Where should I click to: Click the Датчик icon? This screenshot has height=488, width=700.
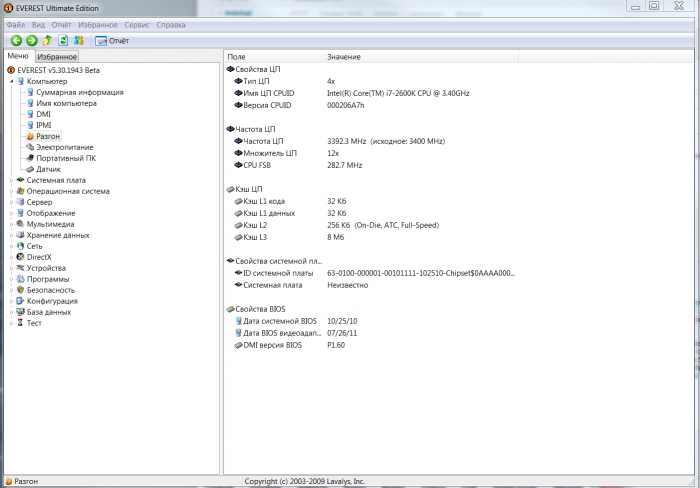point(30,169)
